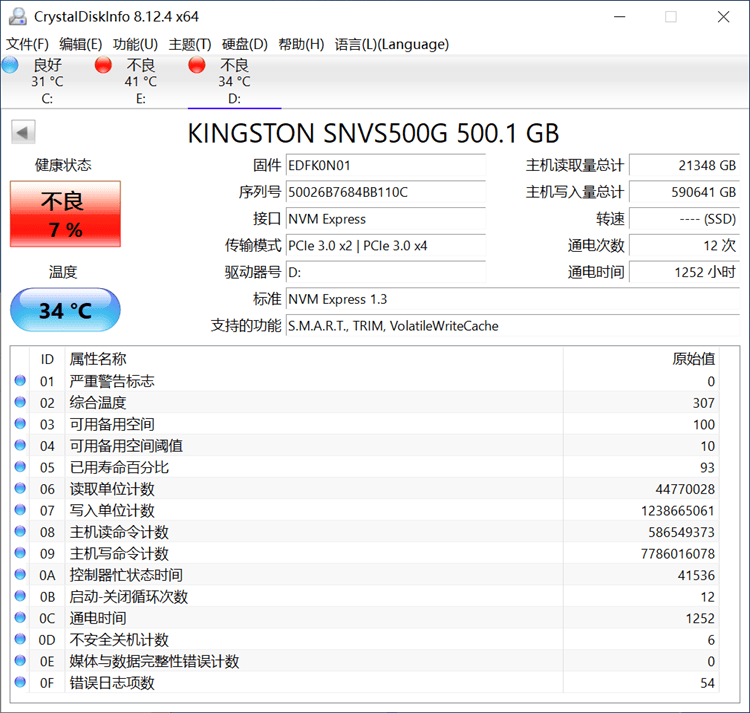
Task: Select raw value 1238665061
Action: click(x=678, y=511)
